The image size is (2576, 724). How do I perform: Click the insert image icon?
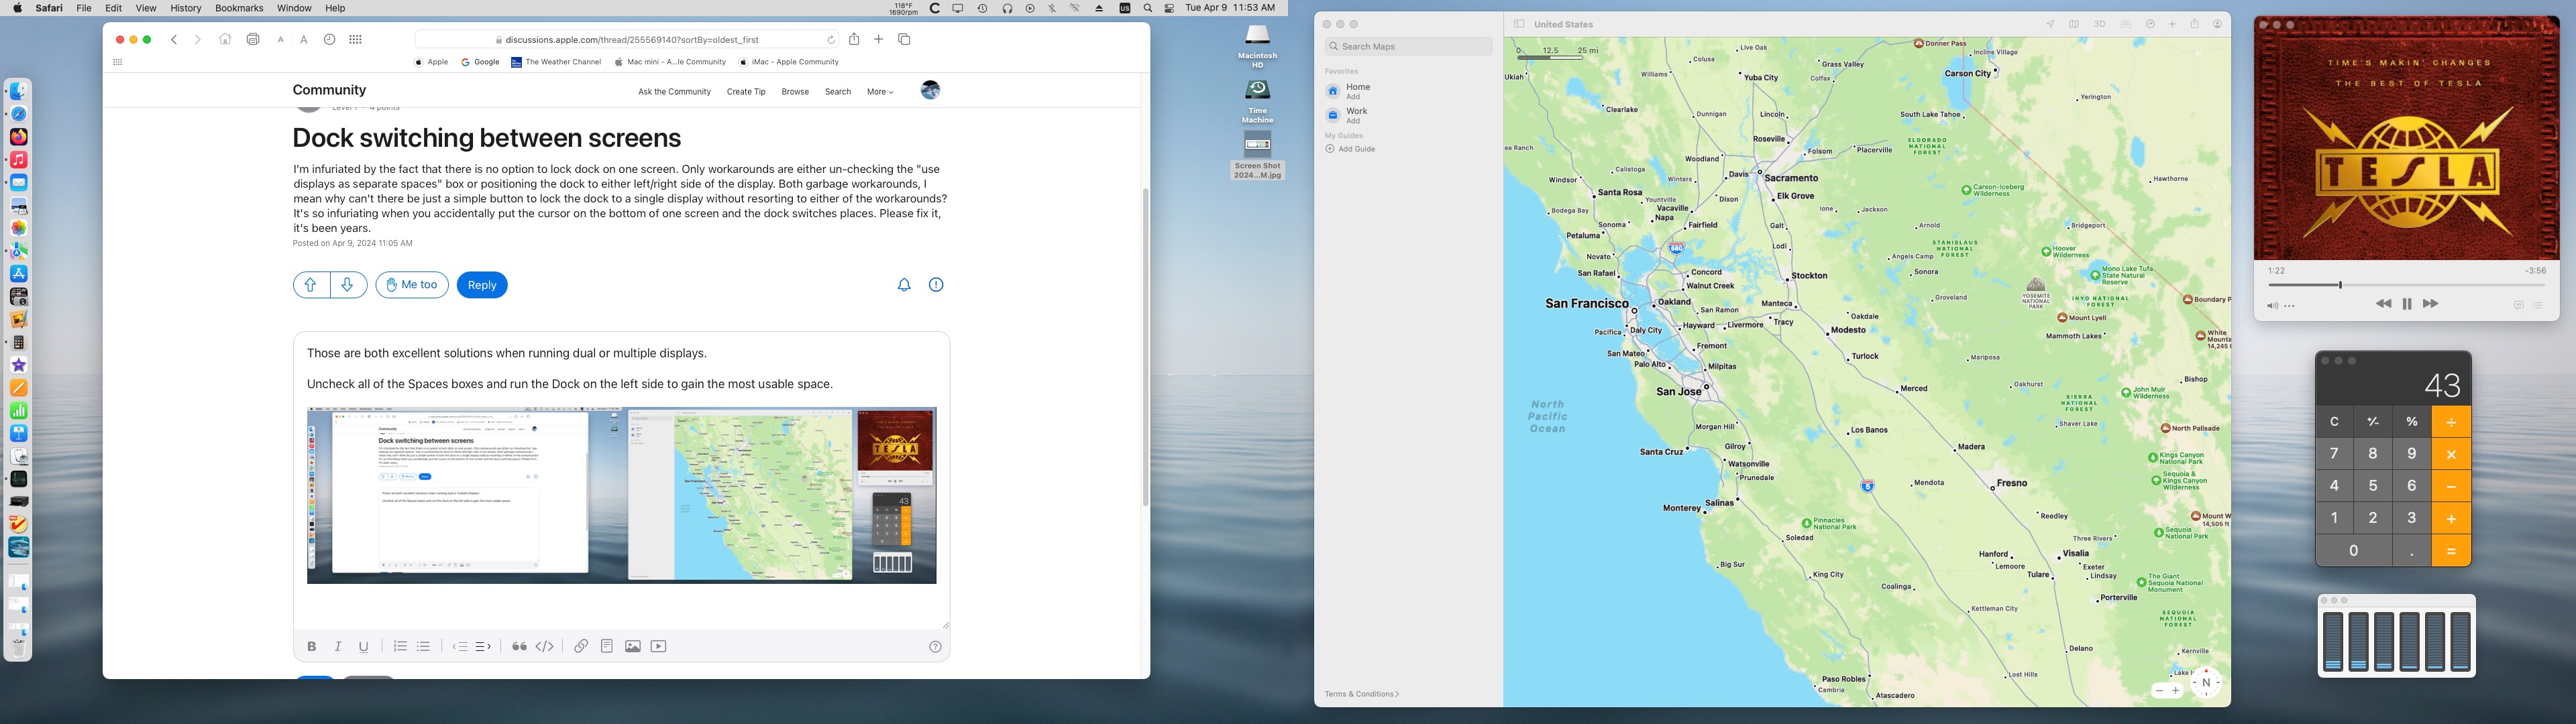(x=633, y=647)
